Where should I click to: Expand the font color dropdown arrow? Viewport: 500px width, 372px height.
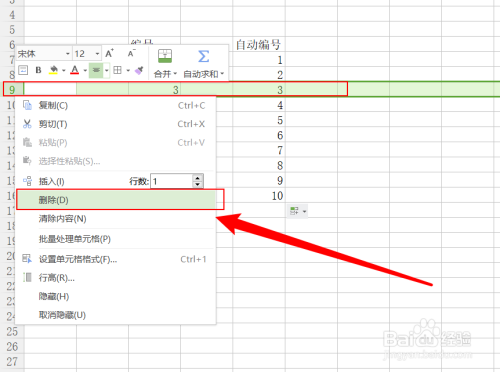coord(85,70)
